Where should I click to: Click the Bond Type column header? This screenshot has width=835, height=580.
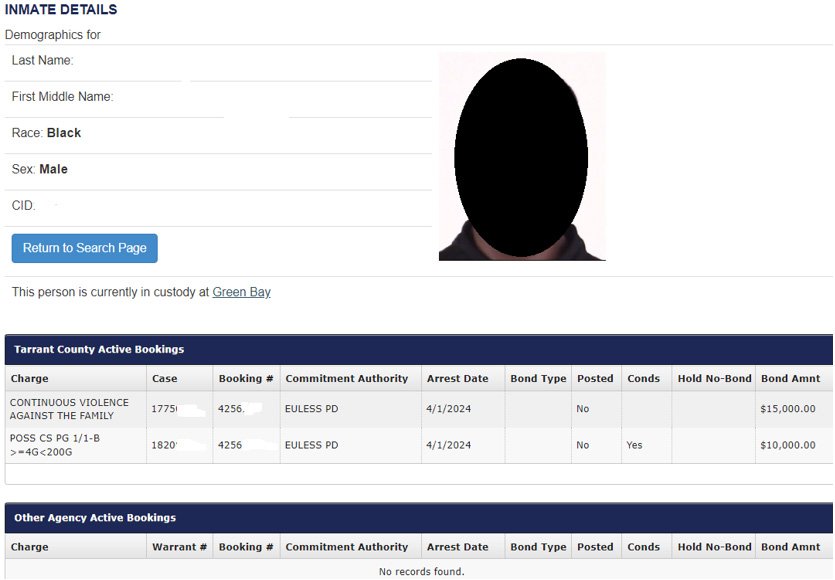[x=538, y=378]
